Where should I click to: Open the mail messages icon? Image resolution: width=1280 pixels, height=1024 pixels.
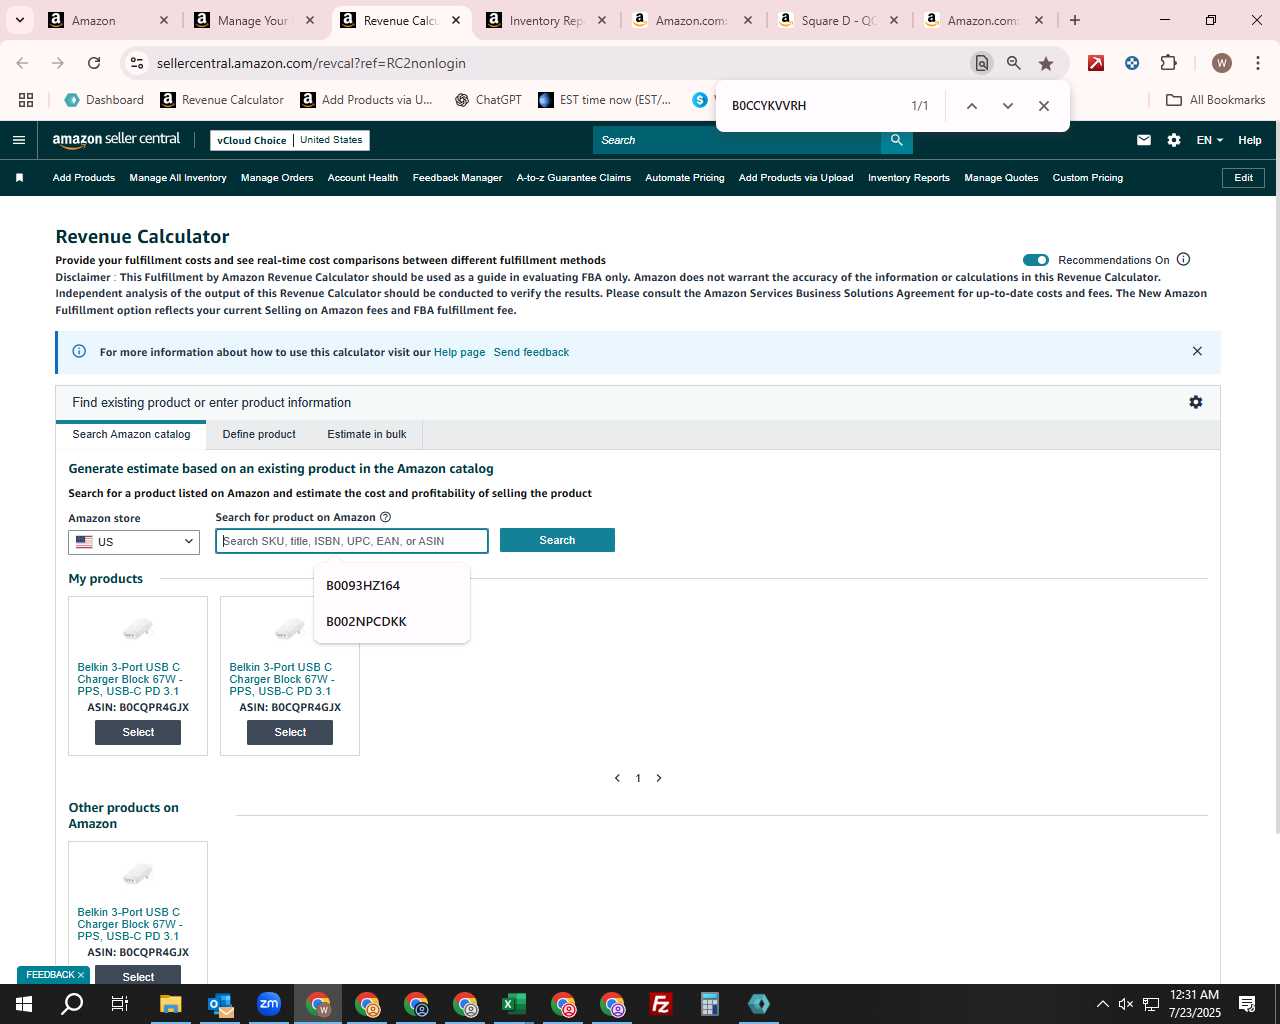tap(1144, 140)
